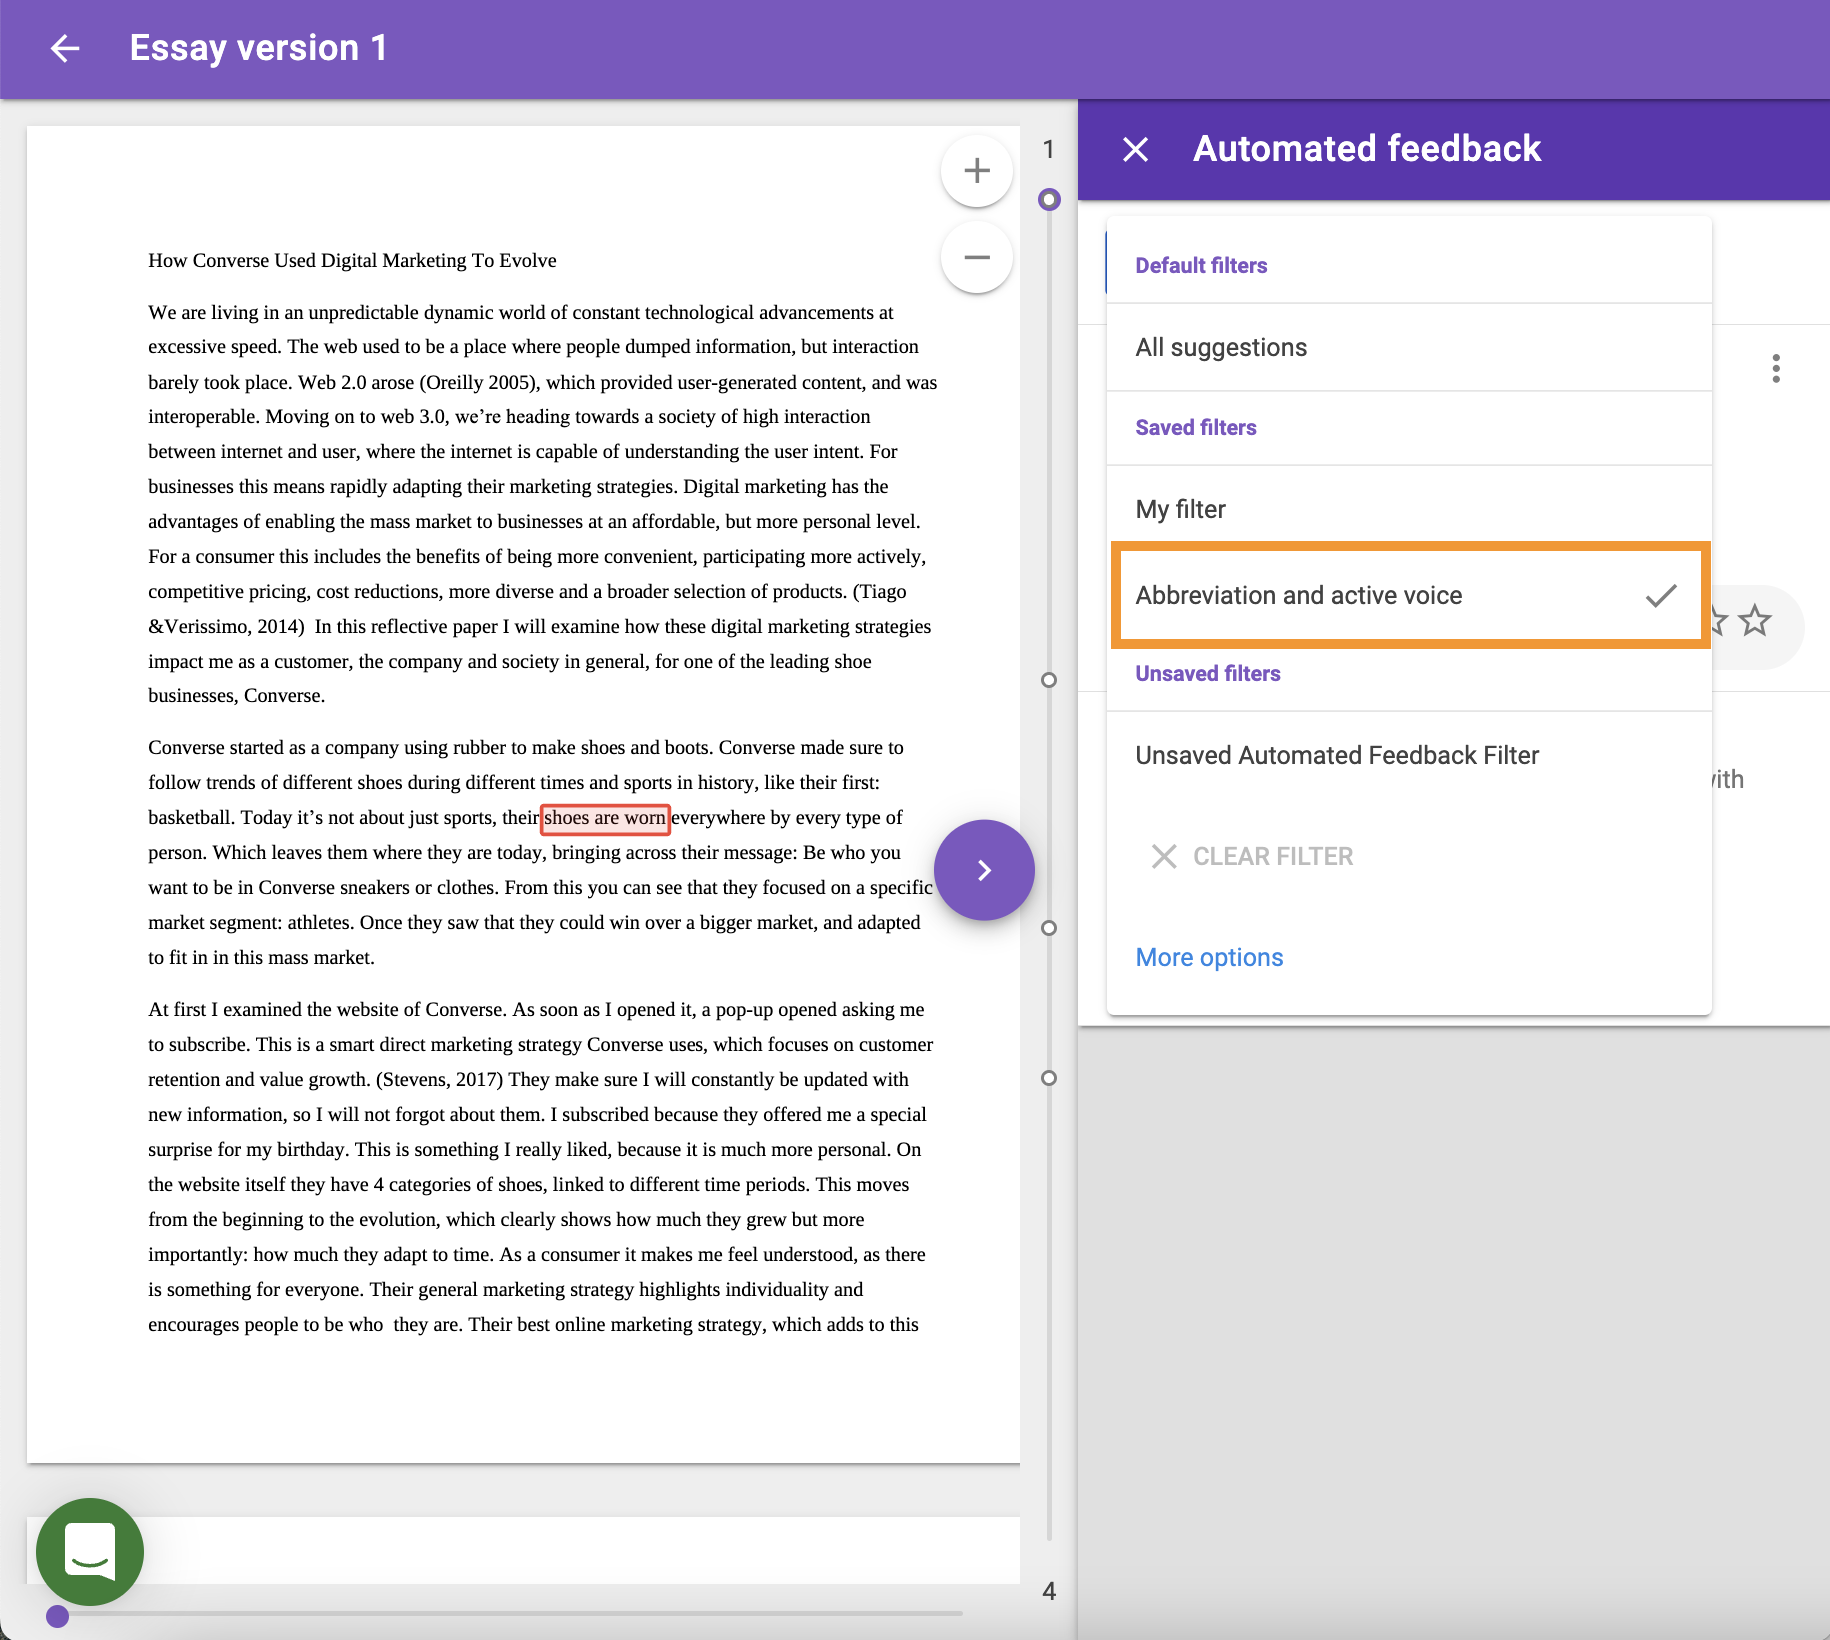Viewport: 1830px width, 1640px height.
Task: Click the checkmark next to Abbreviation and active voice
Action: 1661,596
